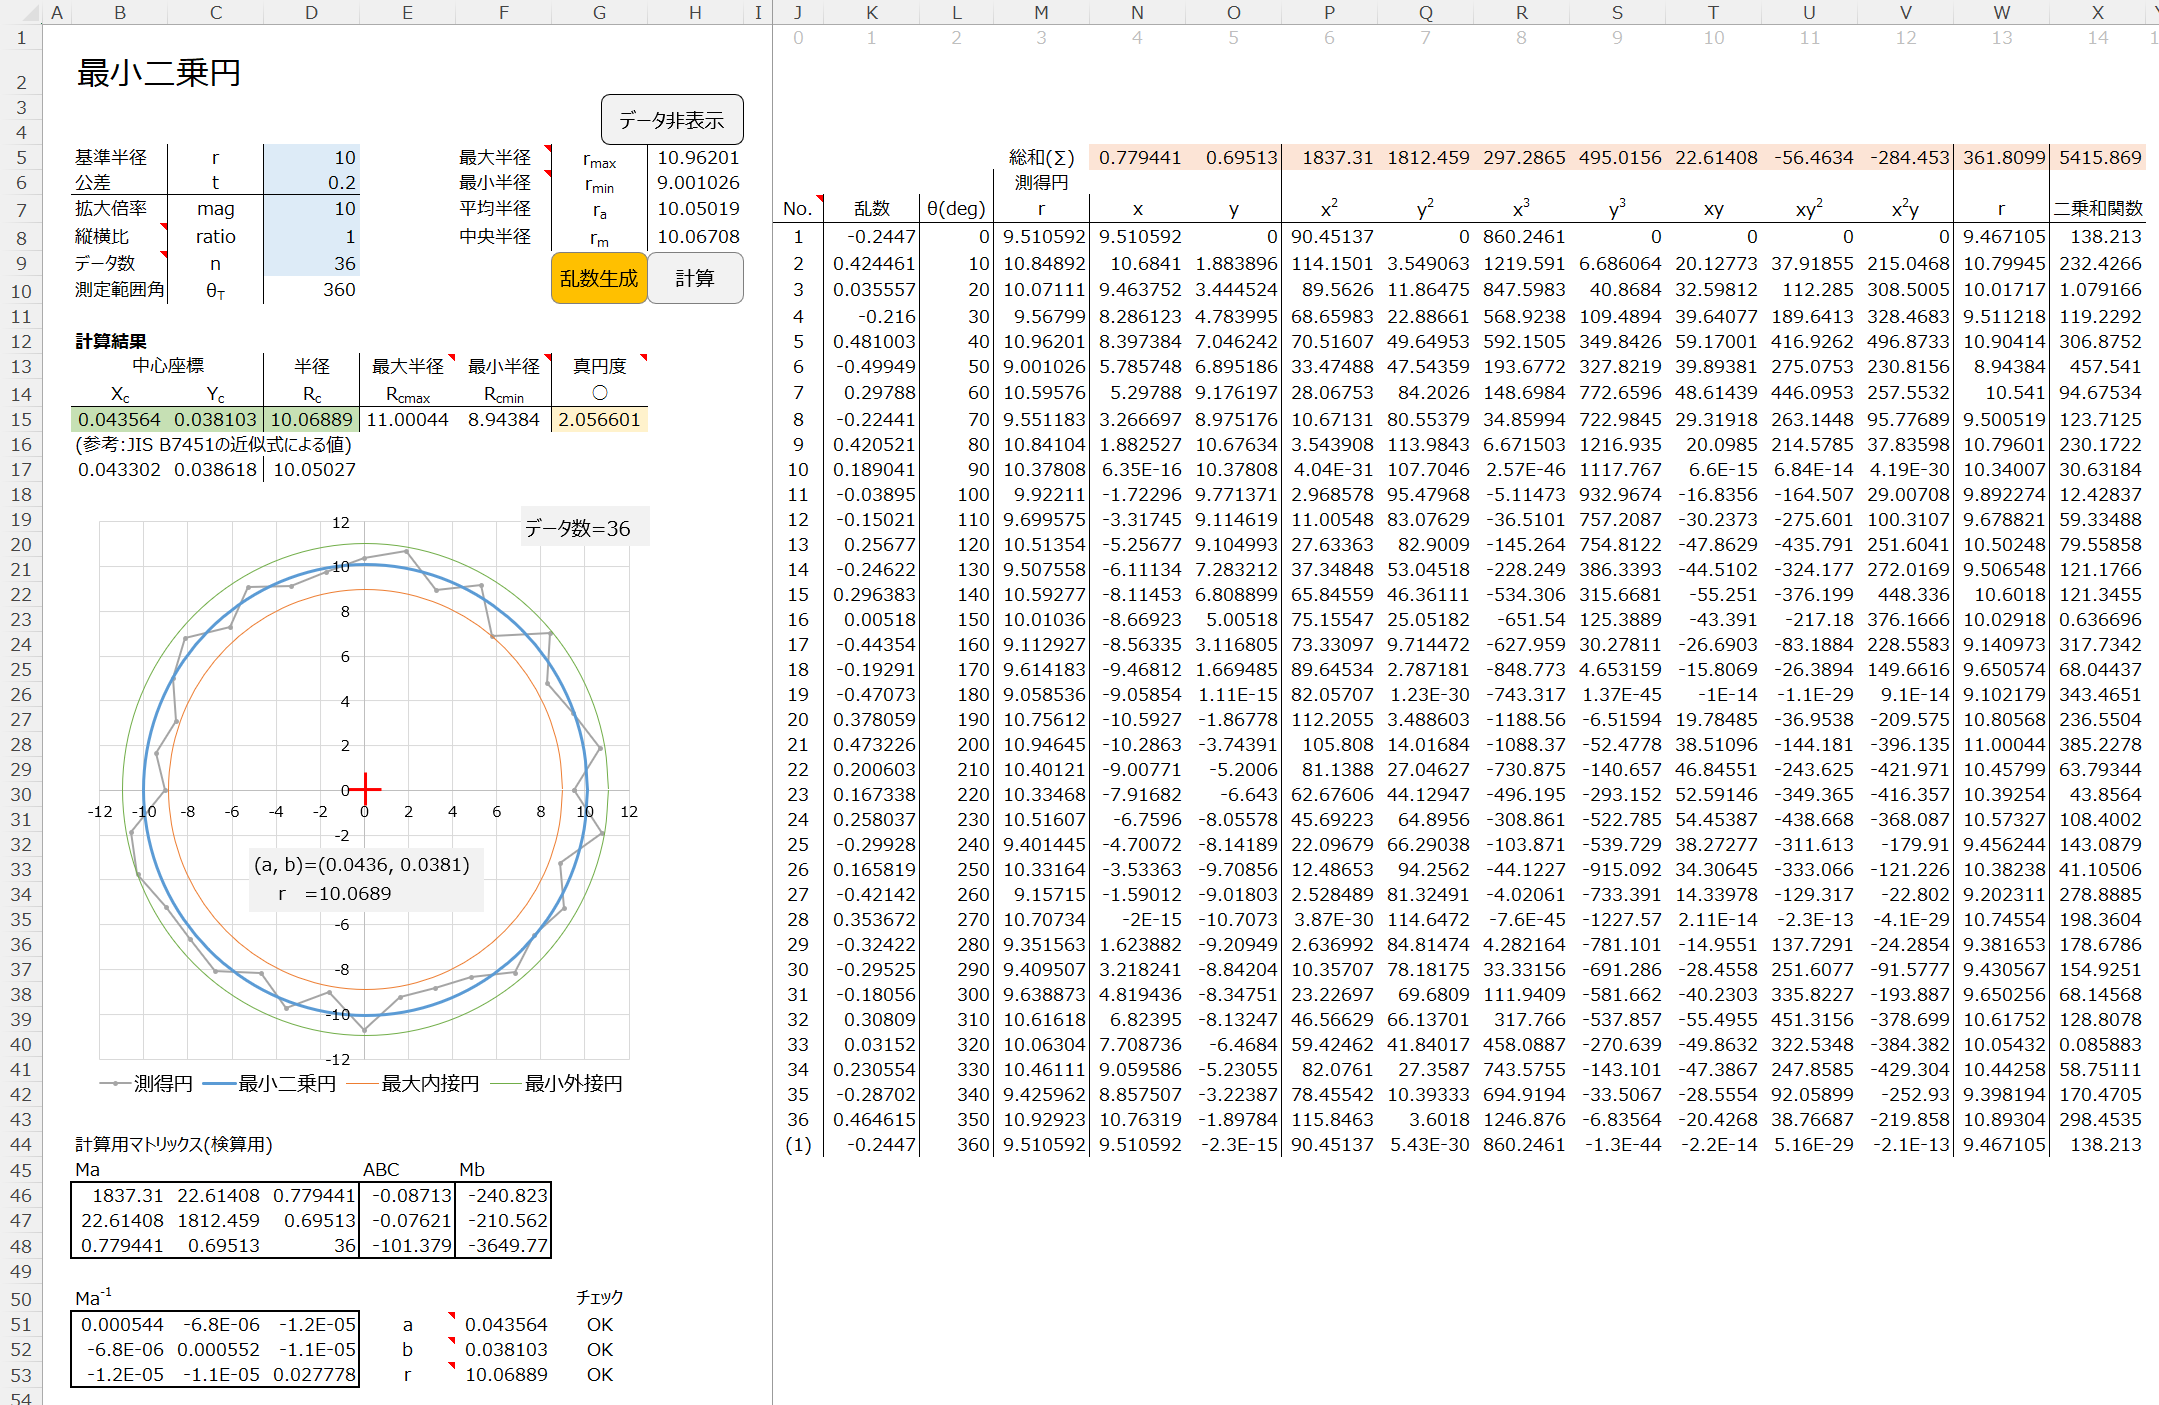Click the green Xc result cell 0.043564
2159x1405 pixels.
119,419
